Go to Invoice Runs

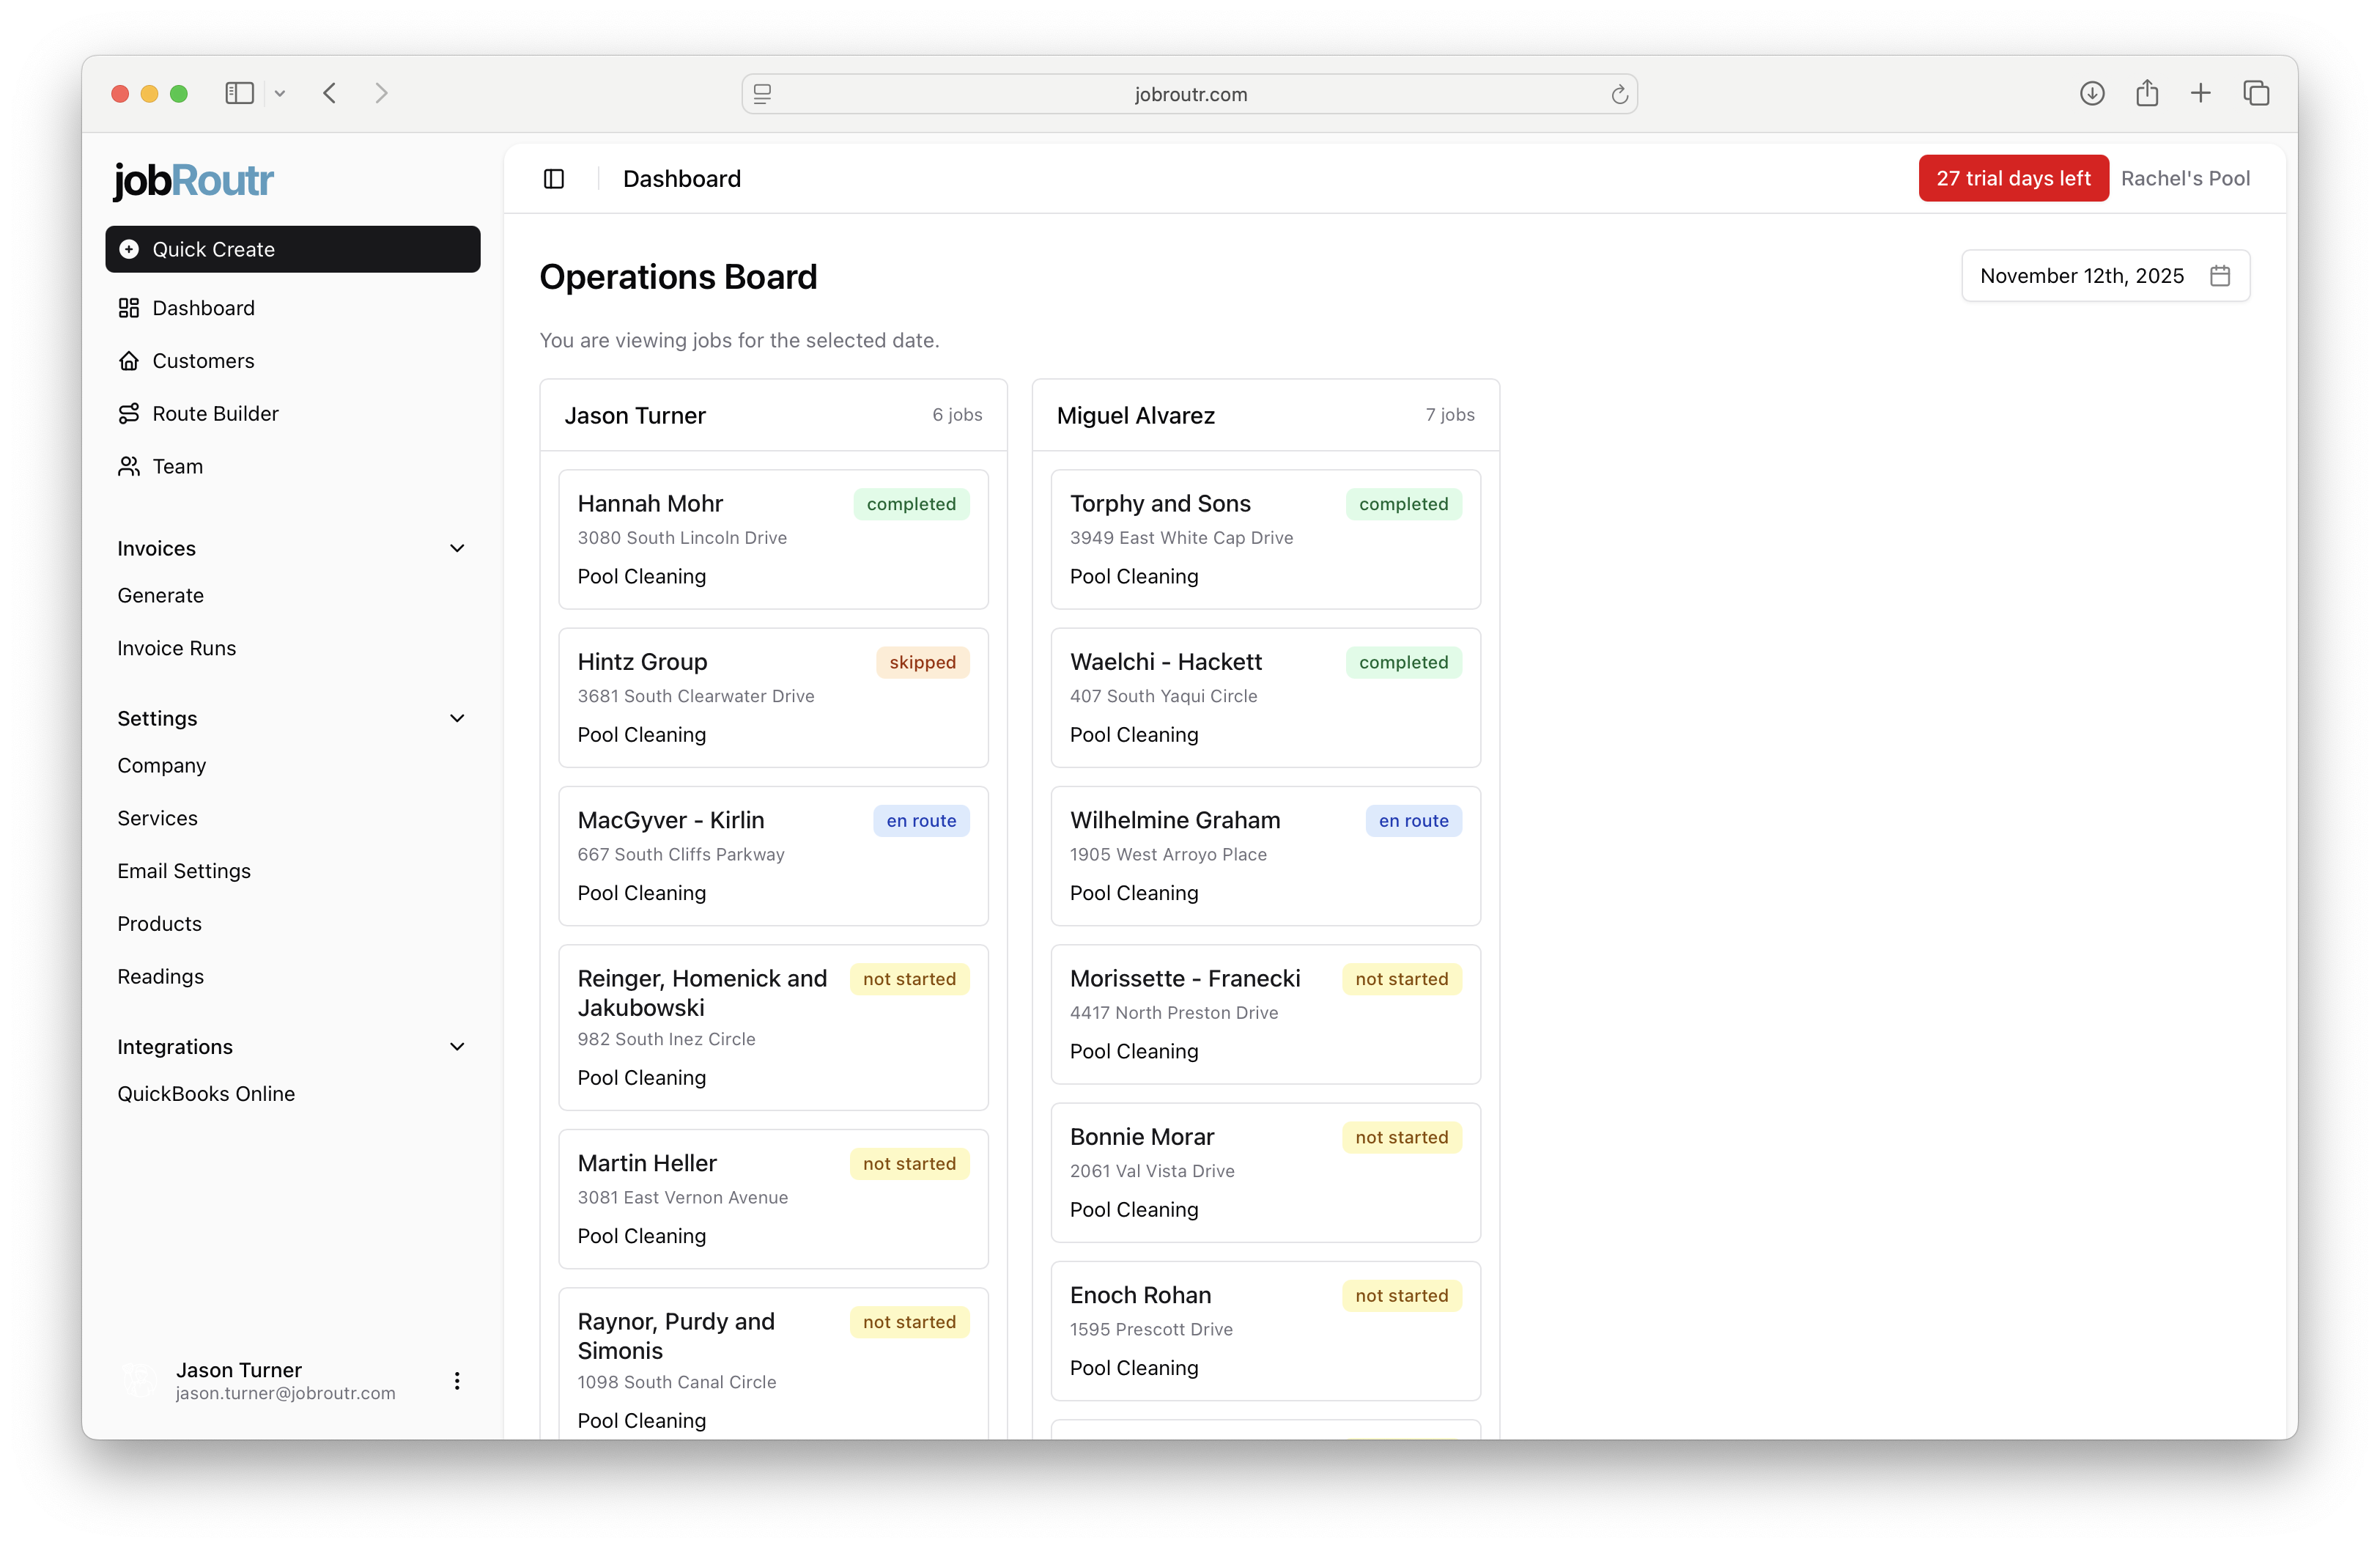click(176, 648)
